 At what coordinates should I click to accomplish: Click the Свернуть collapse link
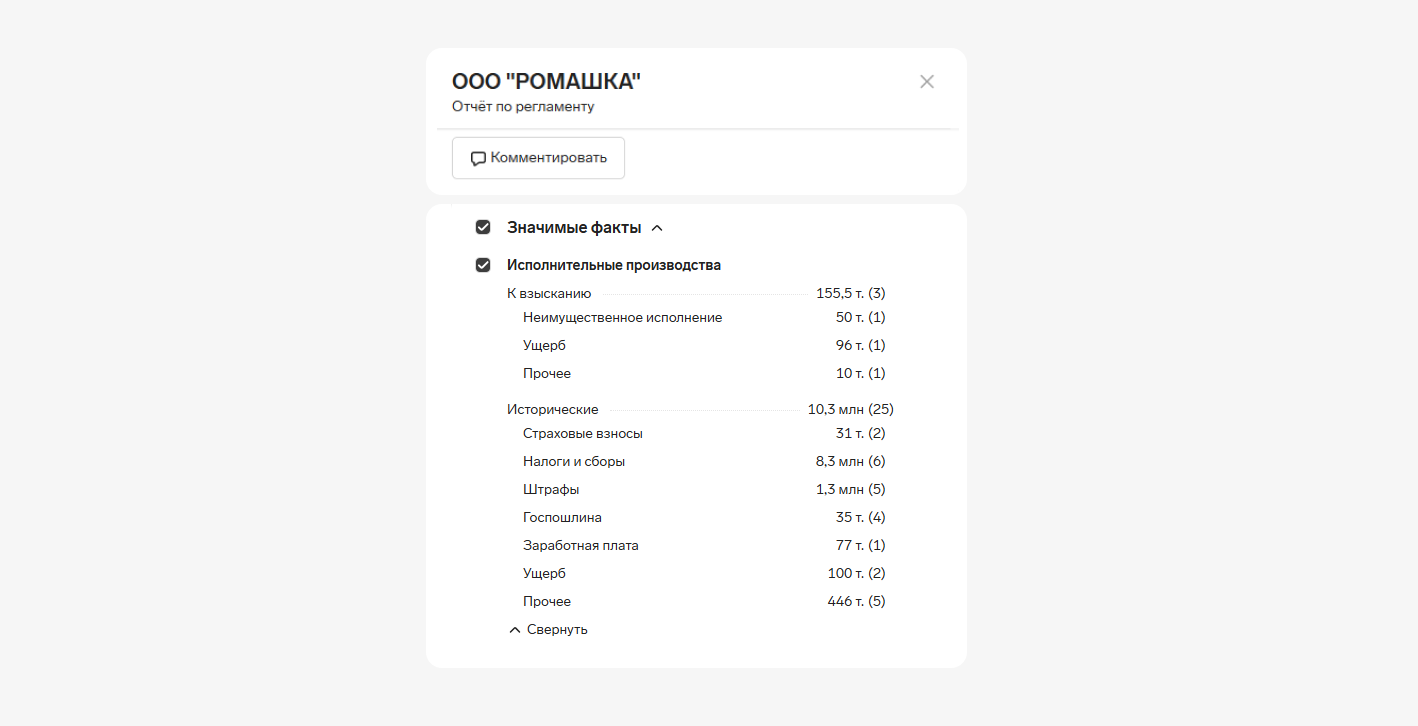tap(557, 630)
